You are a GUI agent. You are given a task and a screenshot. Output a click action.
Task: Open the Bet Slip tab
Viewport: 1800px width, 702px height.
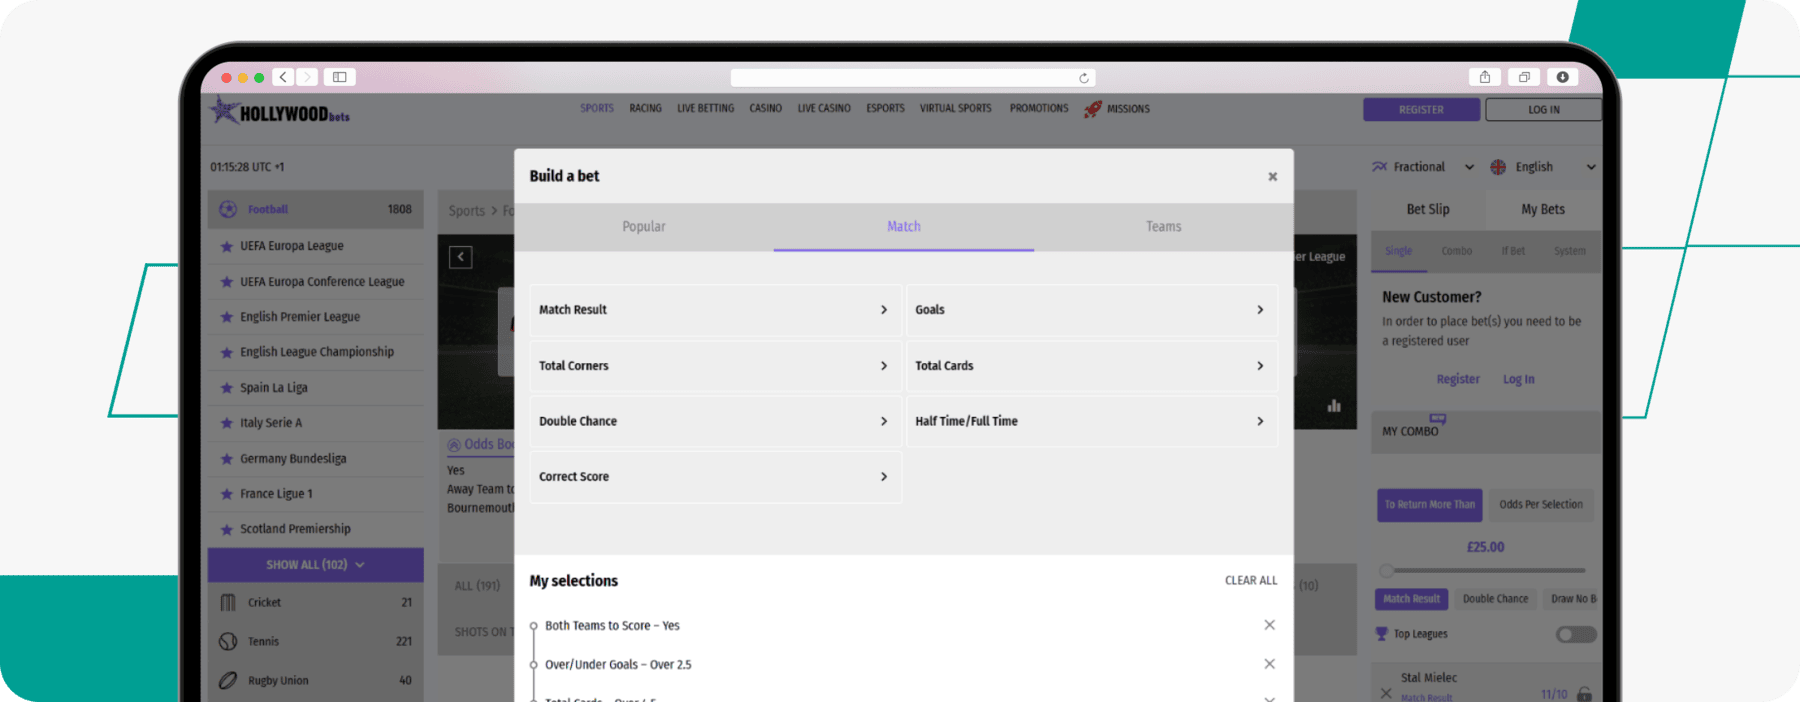click(x=1428, y=209)
